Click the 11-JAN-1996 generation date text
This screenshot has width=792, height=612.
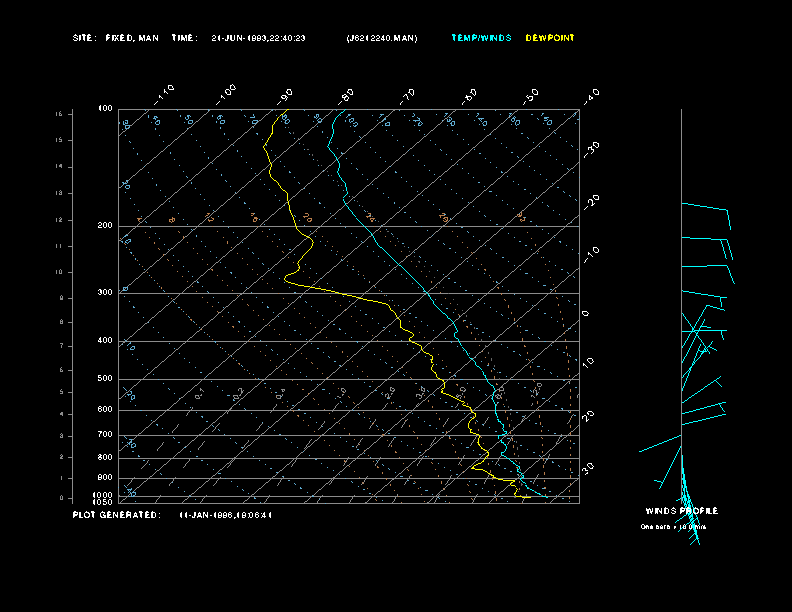coord(226,515)
